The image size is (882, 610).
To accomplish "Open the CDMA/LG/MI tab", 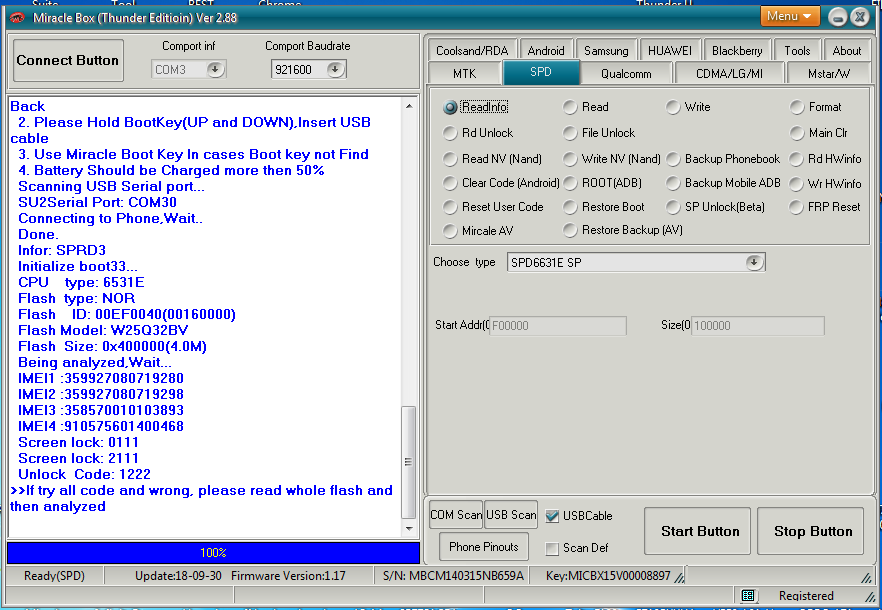I will [x=729, y=73].
